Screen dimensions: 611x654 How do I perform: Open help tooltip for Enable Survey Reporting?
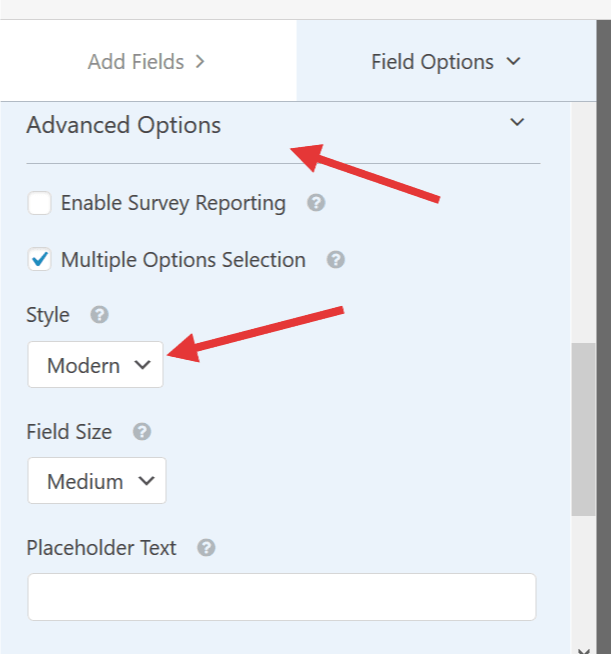316,203
